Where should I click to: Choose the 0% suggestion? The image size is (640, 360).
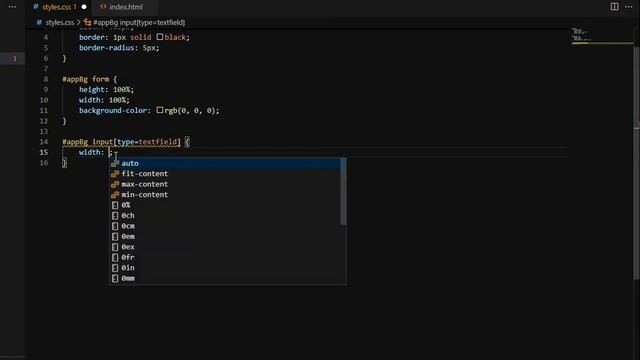tap(225, 205)
